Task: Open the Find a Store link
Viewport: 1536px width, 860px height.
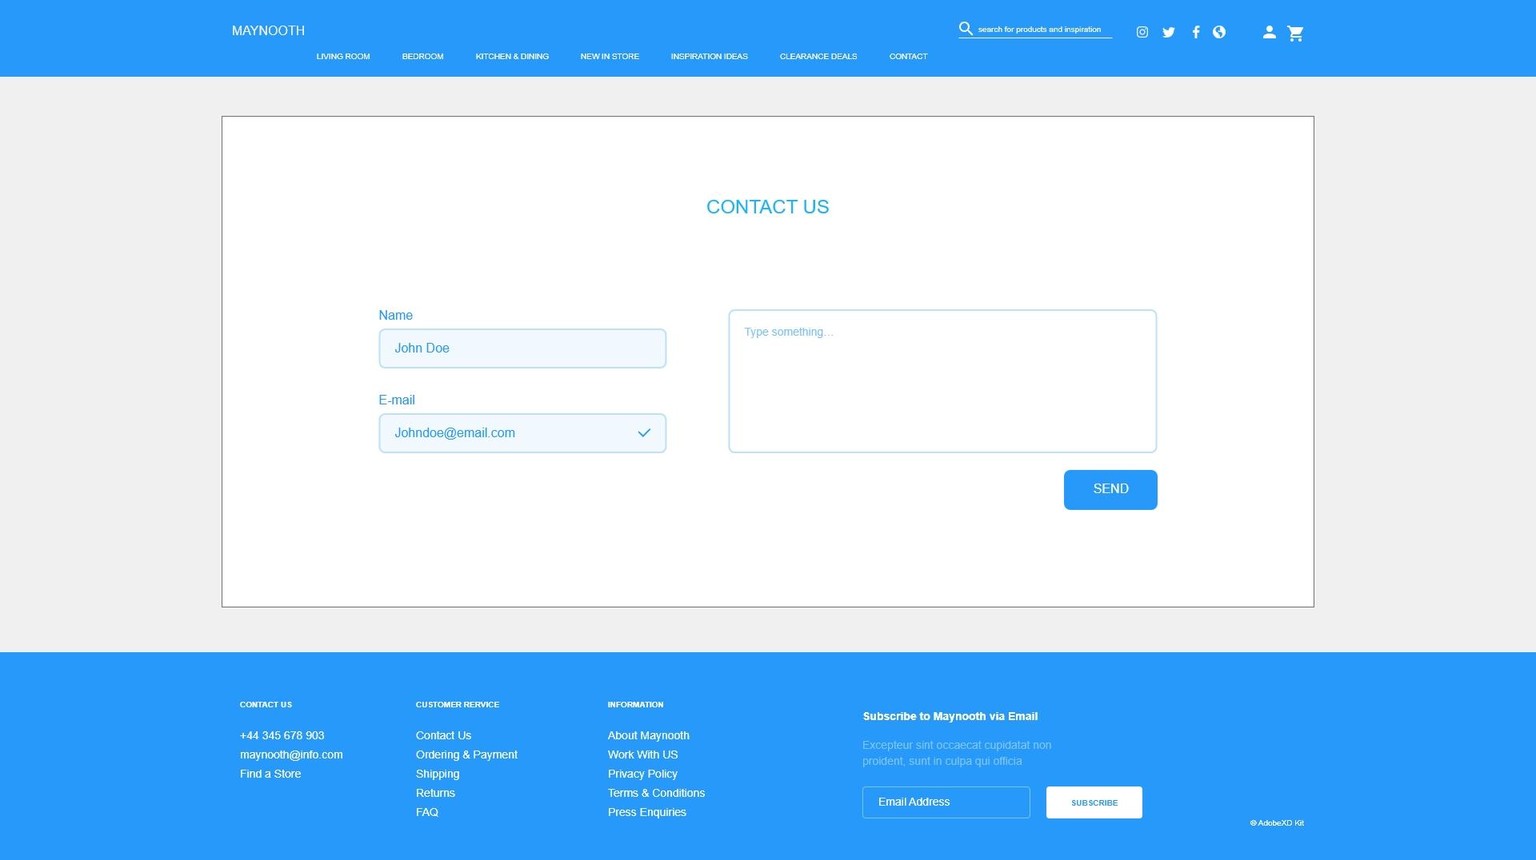Action: coord(270,774)
